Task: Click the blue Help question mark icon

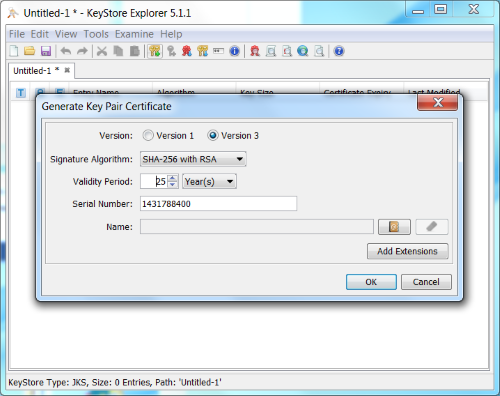Action: point(339,51)
